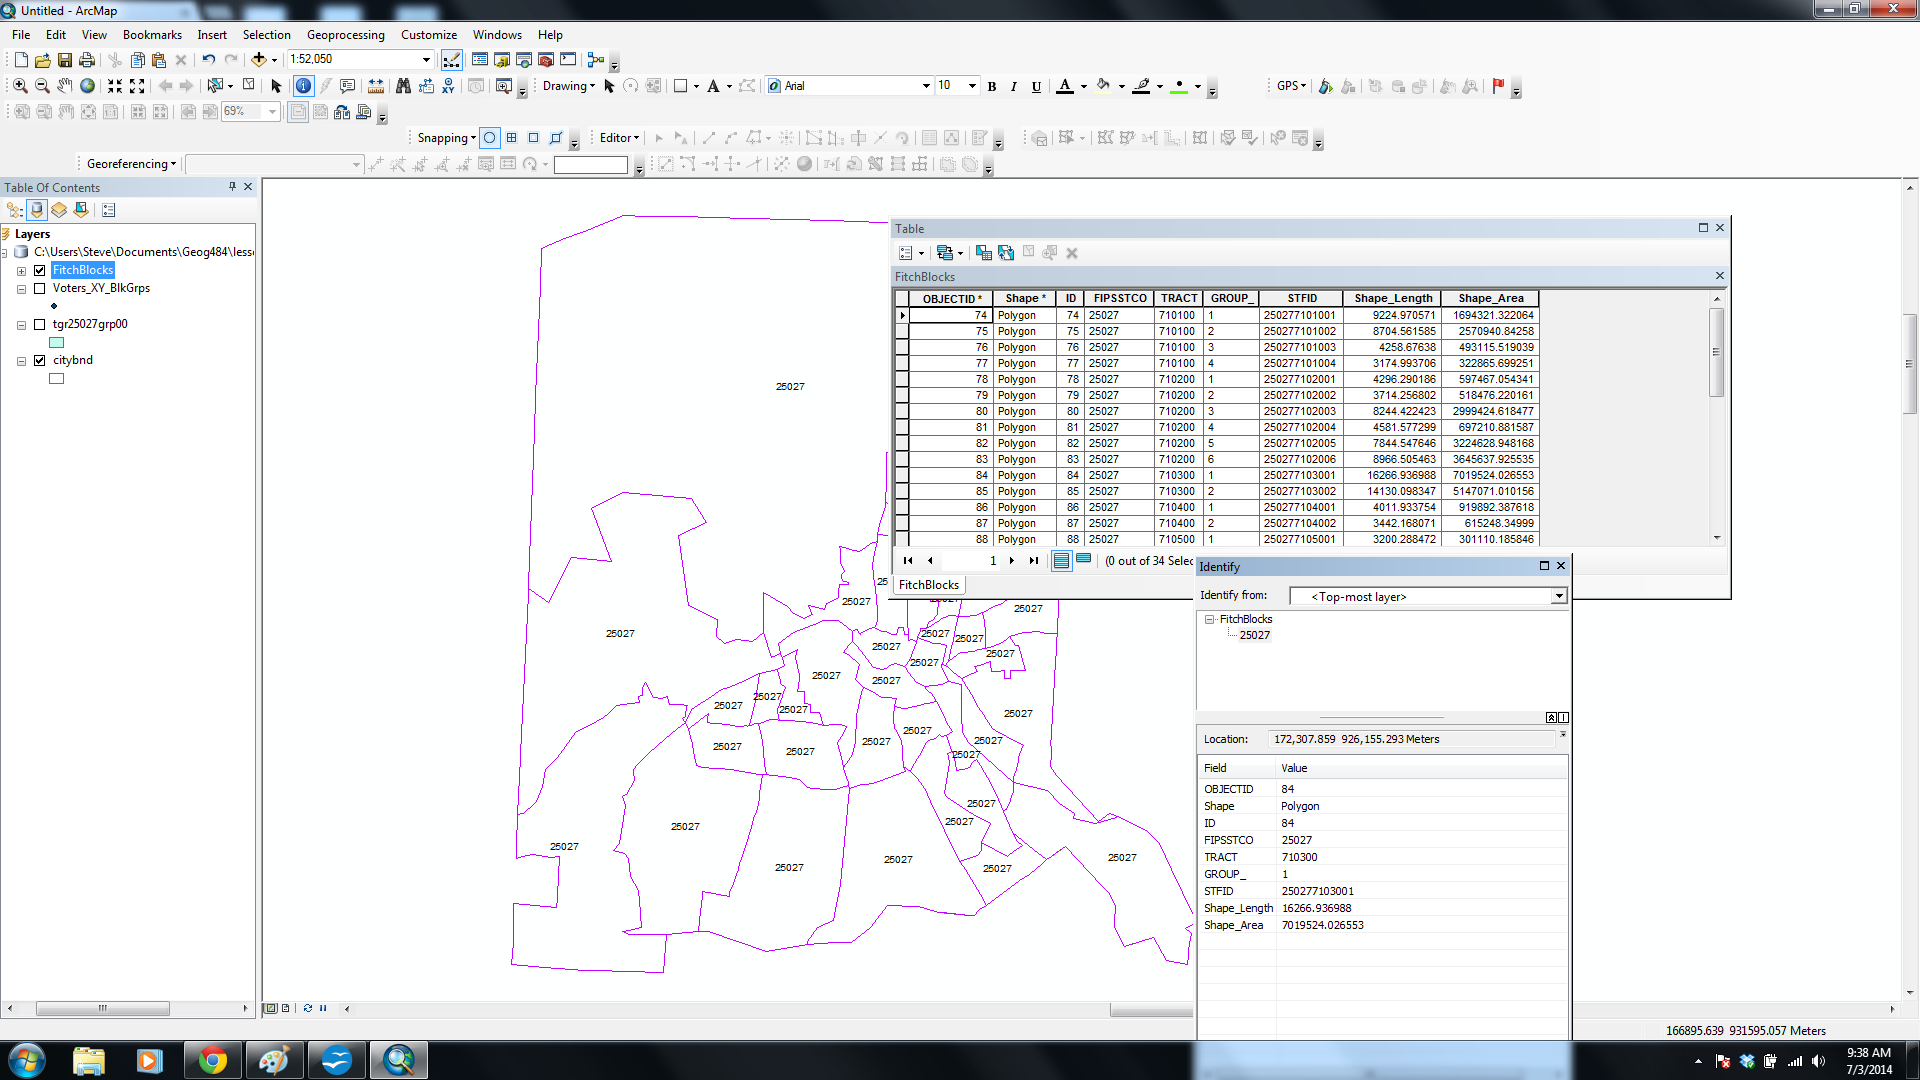Open the Windows menu
The width and height of the screenshot is (1920, 1080).
[497, 35]
